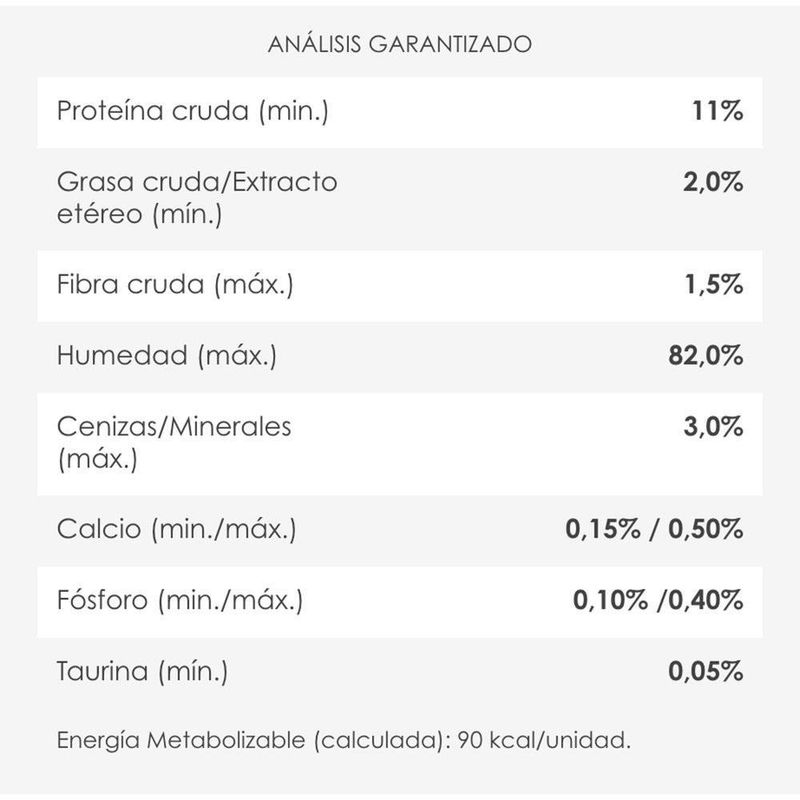This screenshot has width=800, height=800.
Task: Click the 0,40% phosphorus maximum value
Action: point(706,600)
